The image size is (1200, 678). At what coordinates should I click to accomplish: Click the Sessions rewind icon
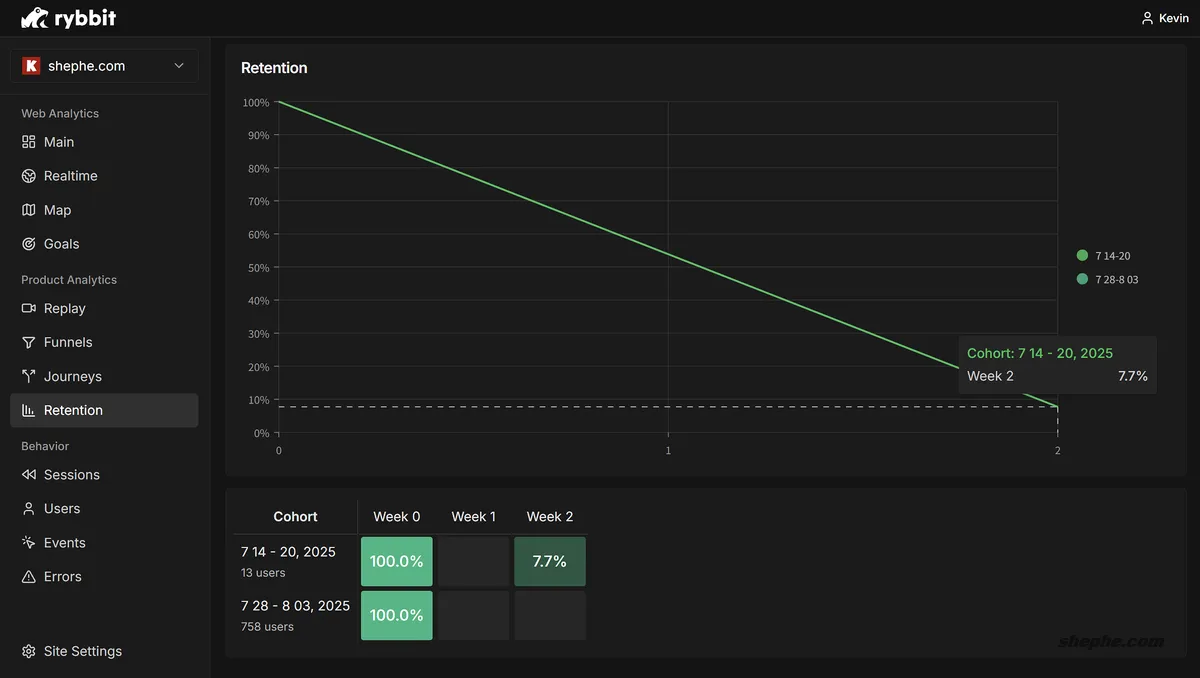29,475
